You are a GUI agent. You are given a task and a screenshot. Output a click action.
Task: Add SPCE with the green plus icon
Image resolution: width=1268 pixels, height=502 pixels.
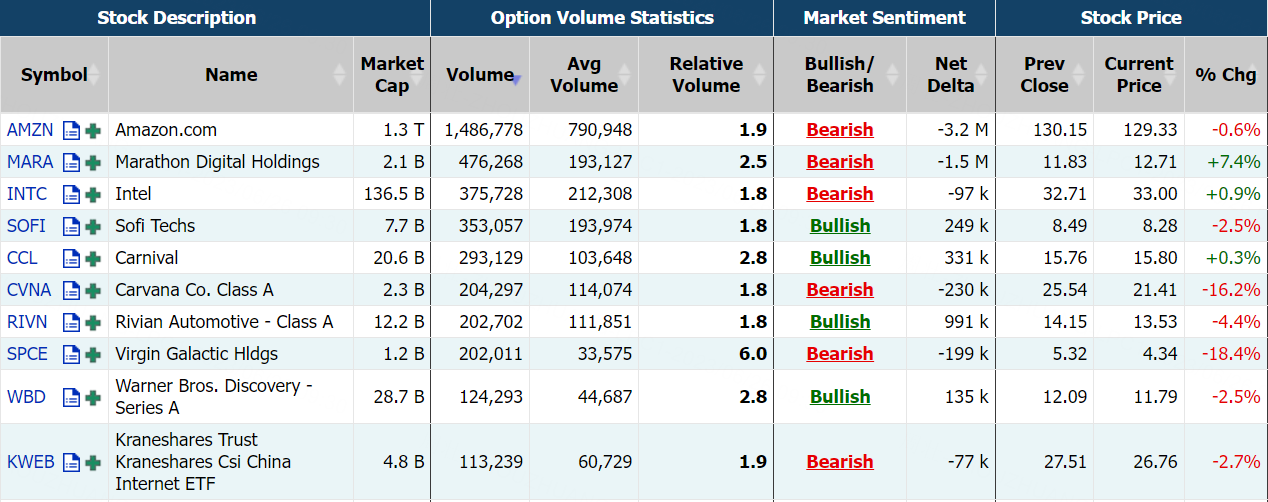(x=93, y=354)
